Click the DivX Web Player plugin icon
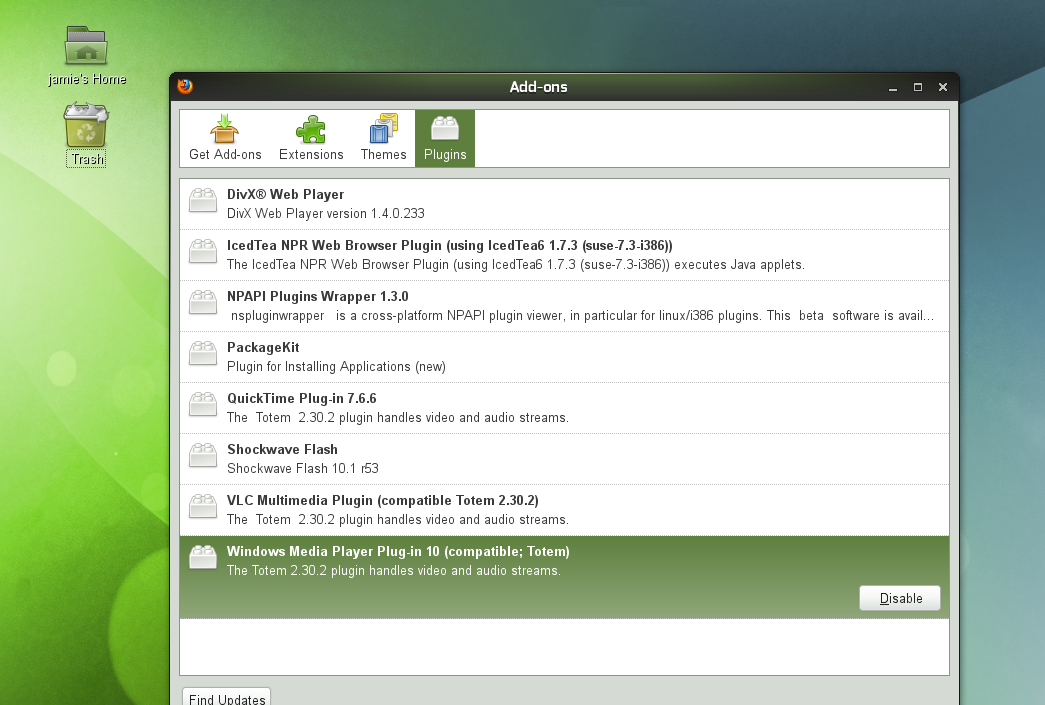This screenshot has height=705, width=1045. point(203,200)
